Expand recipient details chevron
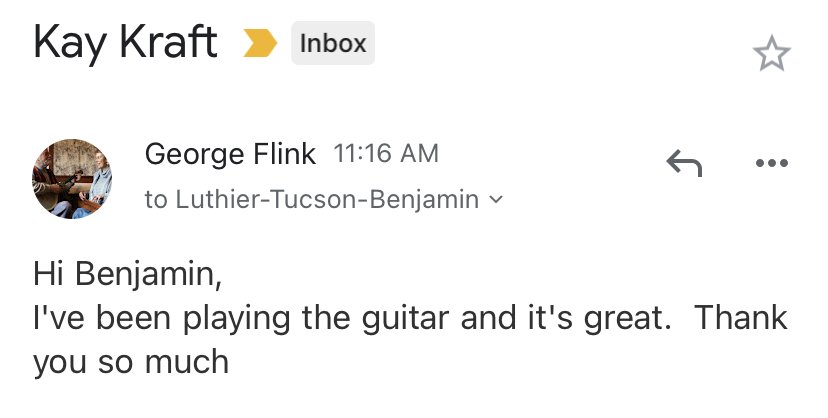The height and width of the screenshot is (418, 828). click(496, 200)
